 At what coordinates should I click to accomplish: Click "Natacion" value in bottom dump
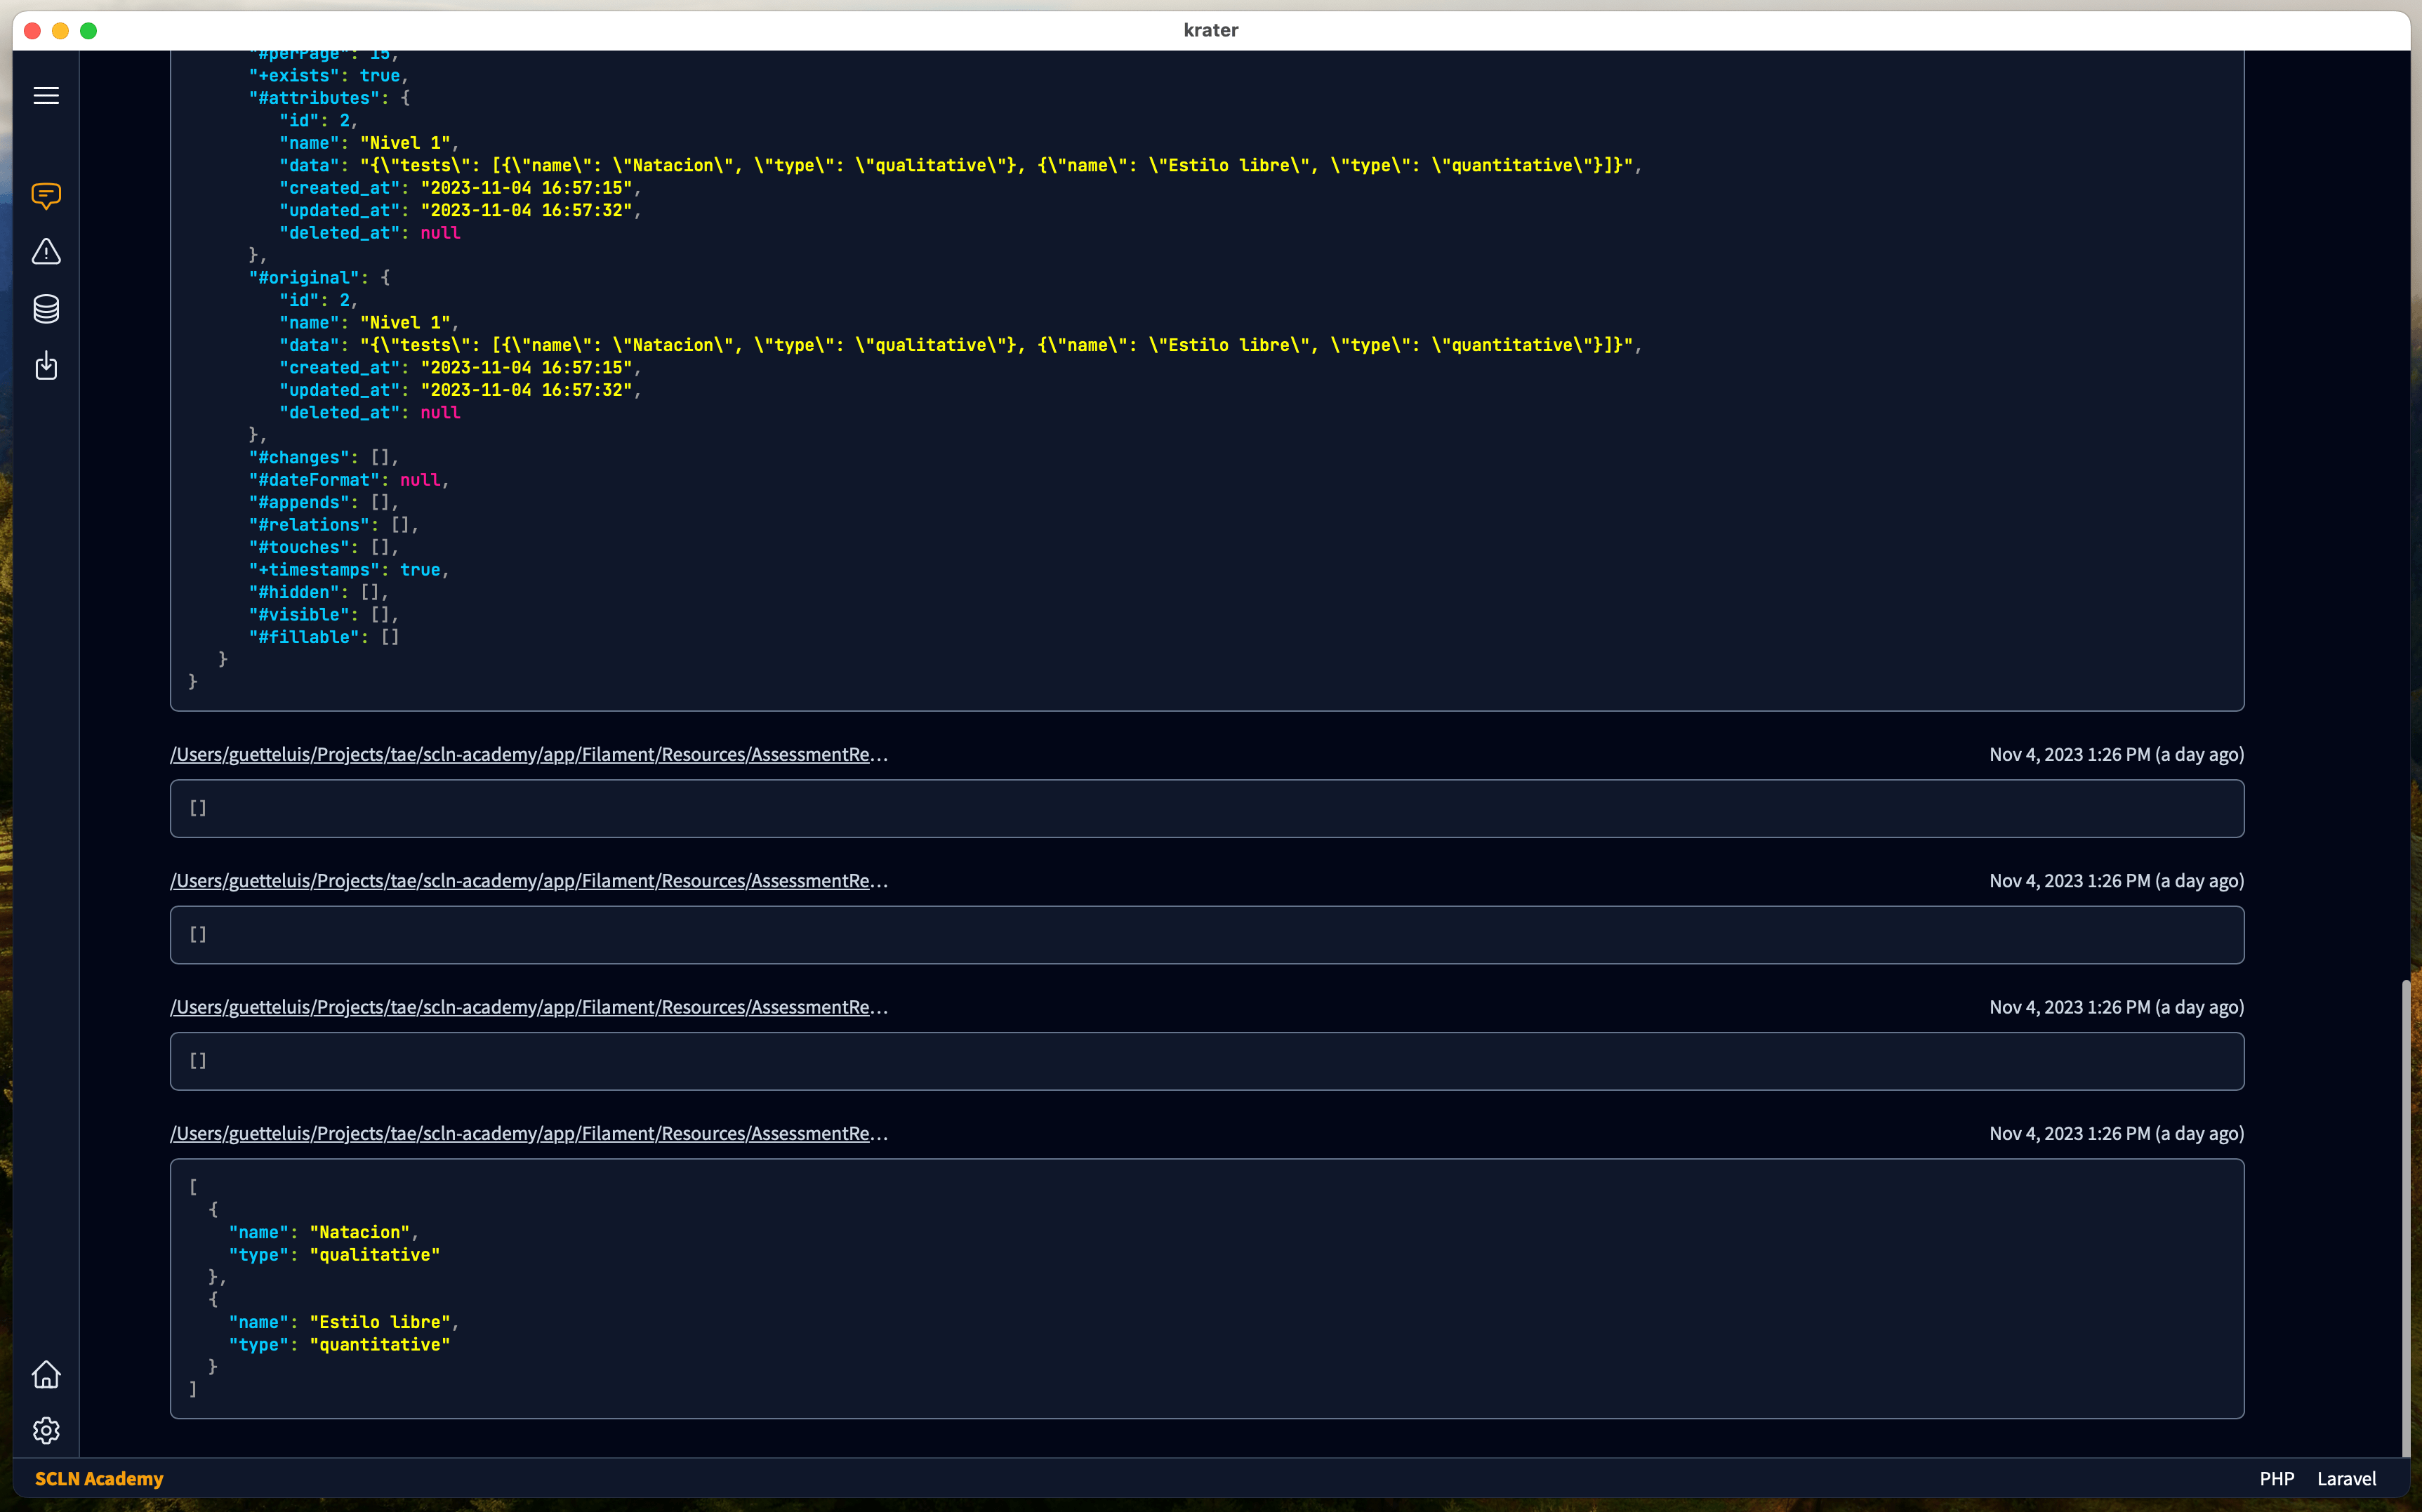coord(359,1232)
